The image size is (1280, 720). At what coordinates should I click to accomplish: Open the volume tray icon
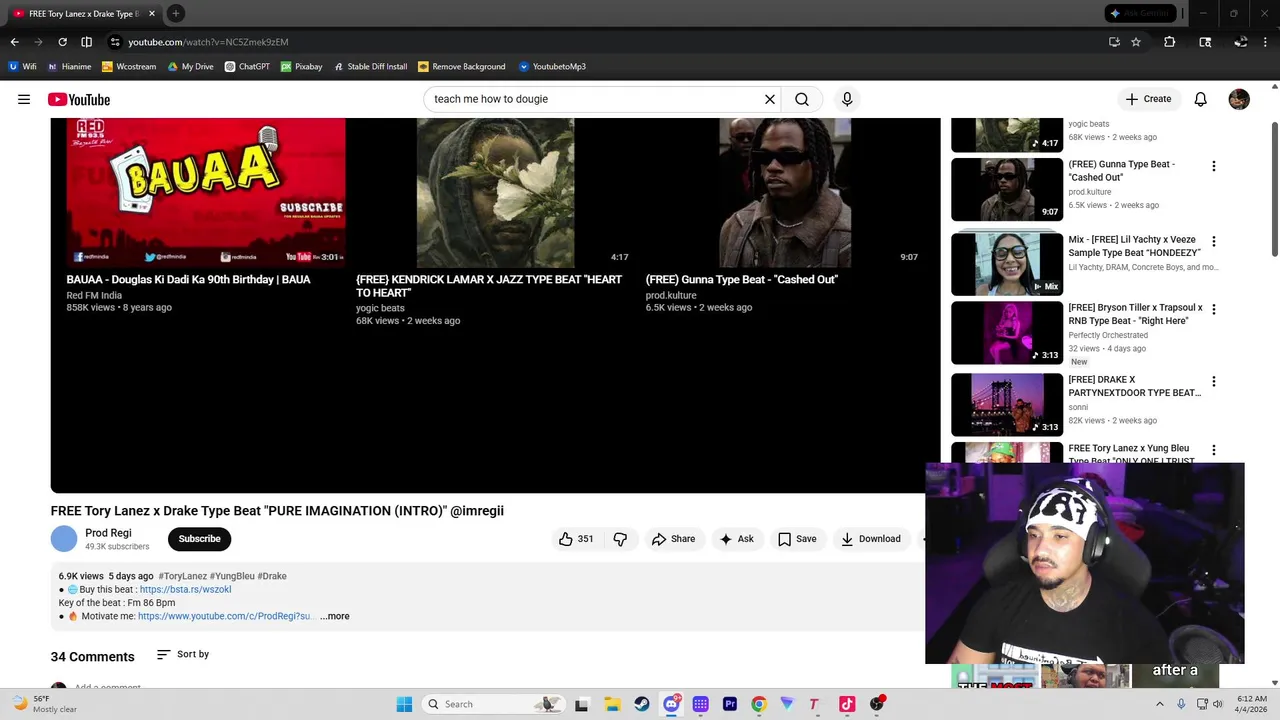[1218, 704]
